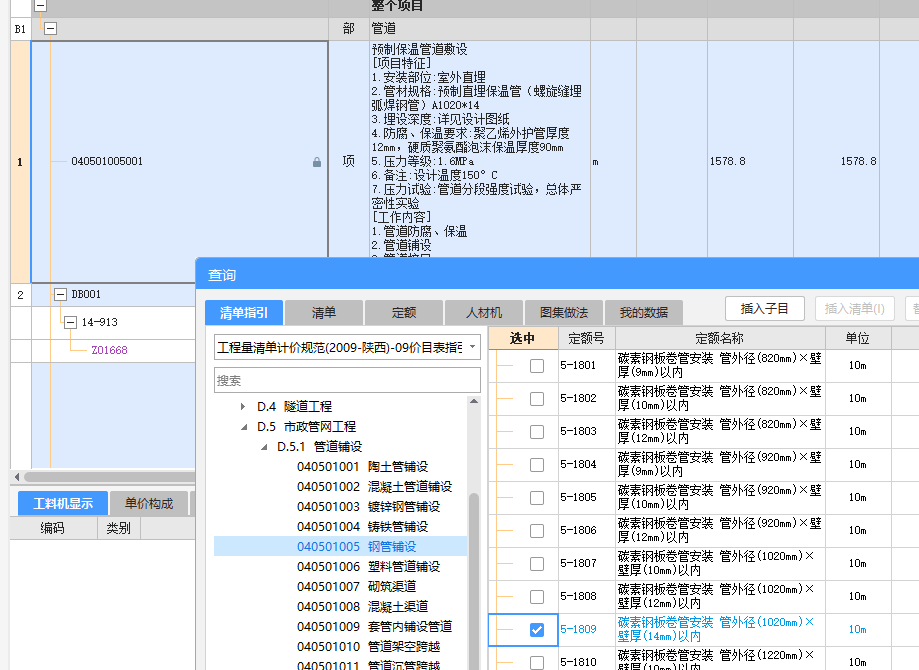Tick checkbox for quota 5-1806
The height and width of the screenshot is (670, 919).
tap(537, 531)
